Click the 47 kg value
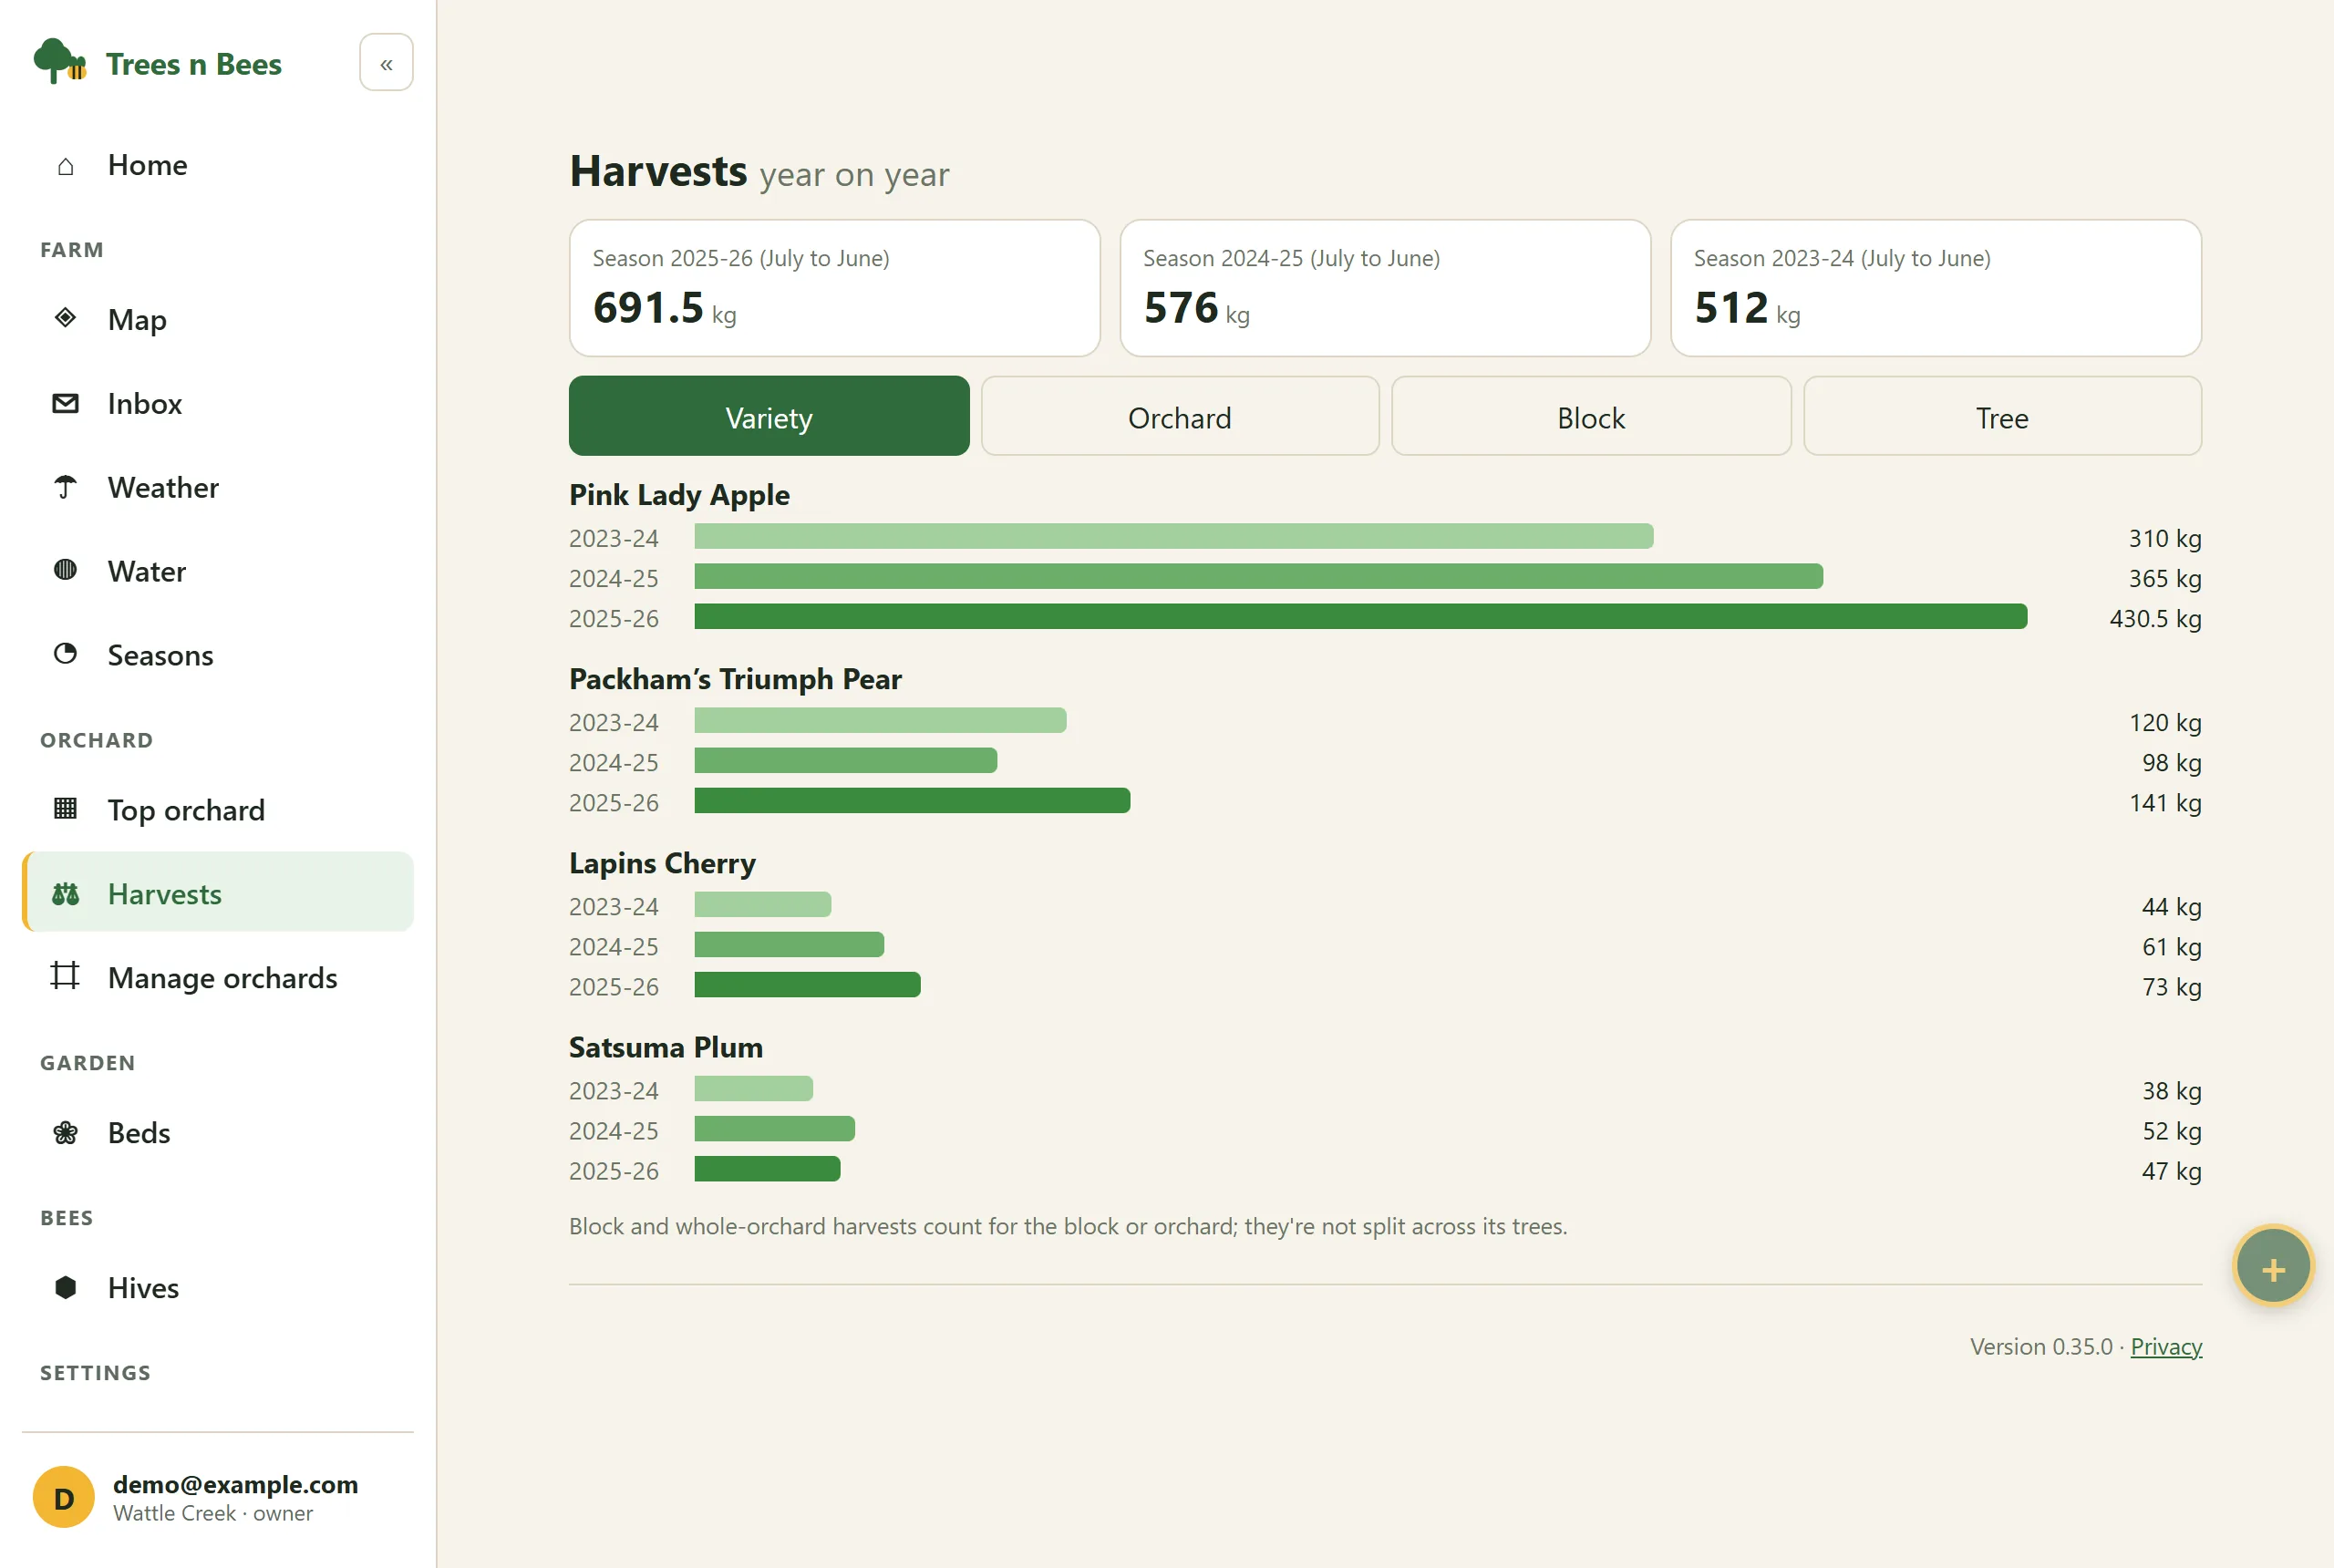The image size is (2334, 1568). pos(2171,1170)
